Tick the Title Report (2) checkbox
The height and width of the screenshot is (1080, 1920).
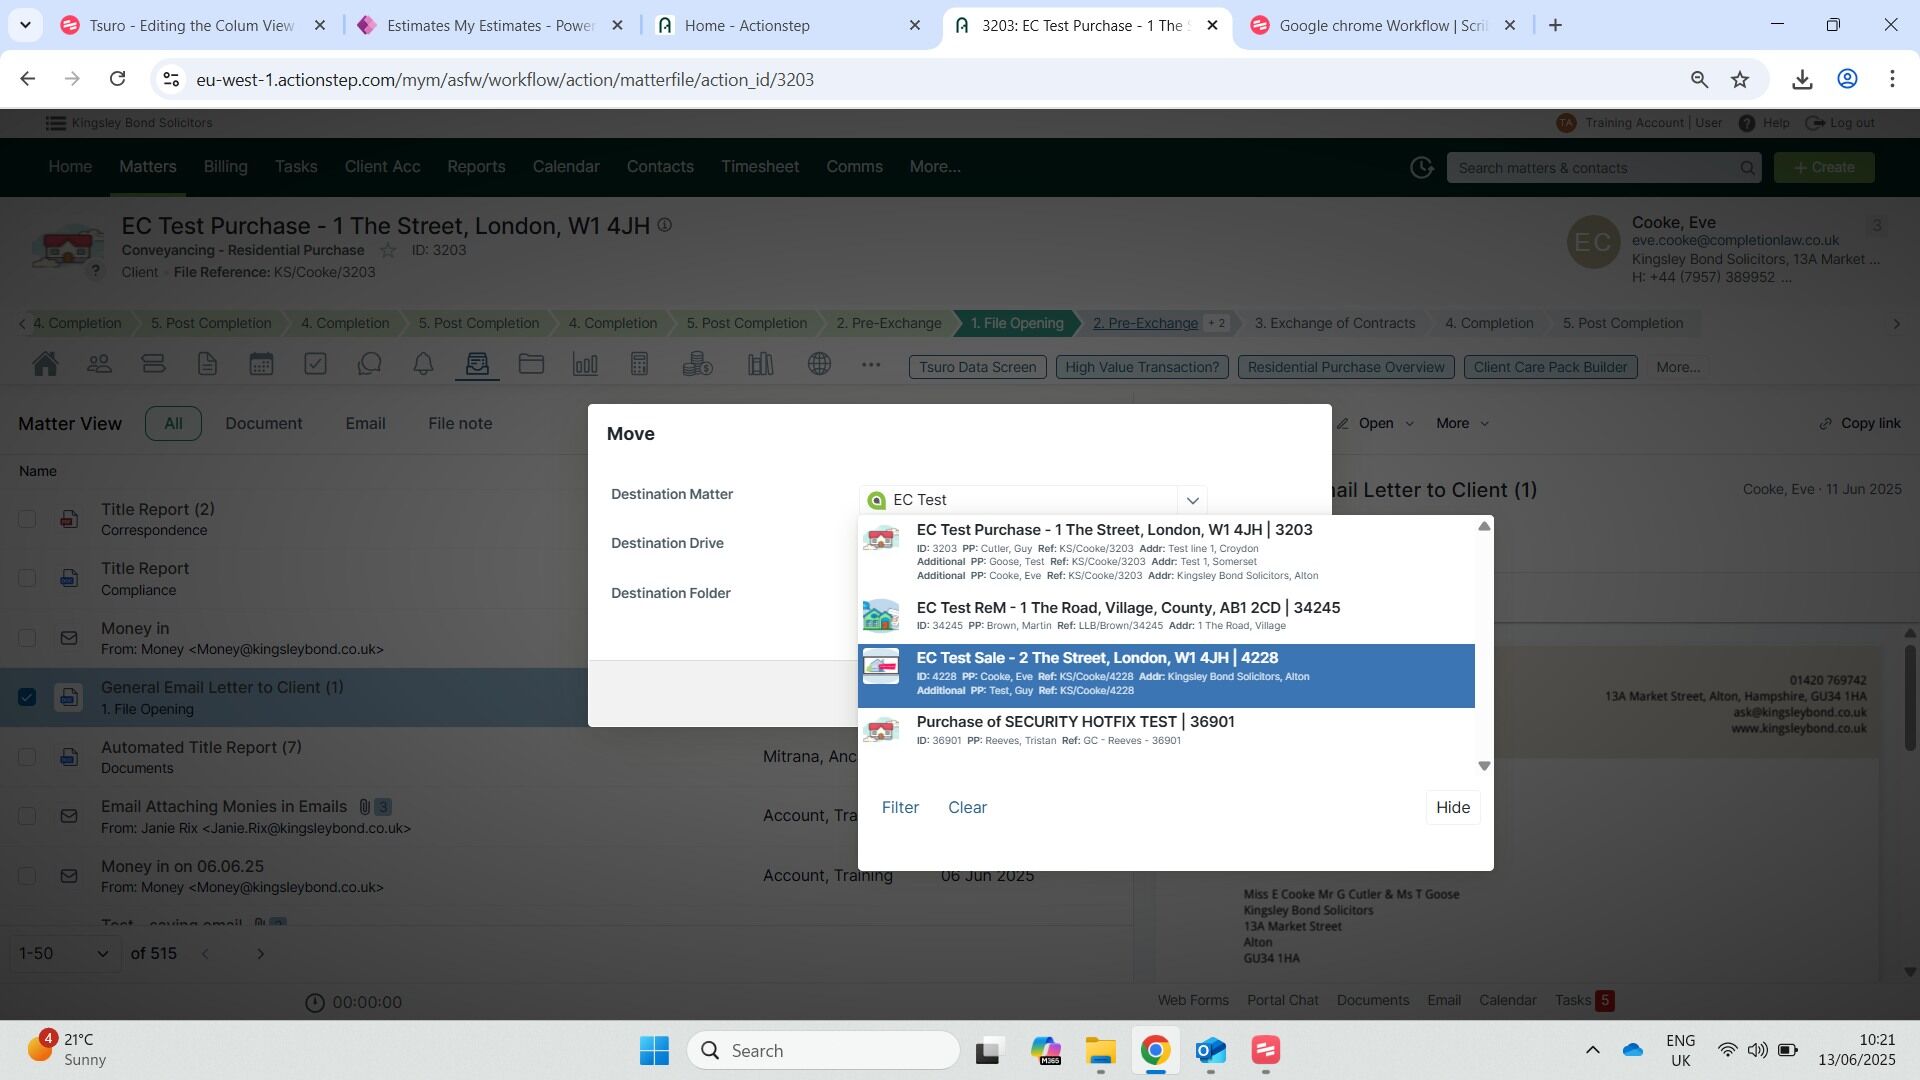[x=27, y=519]
